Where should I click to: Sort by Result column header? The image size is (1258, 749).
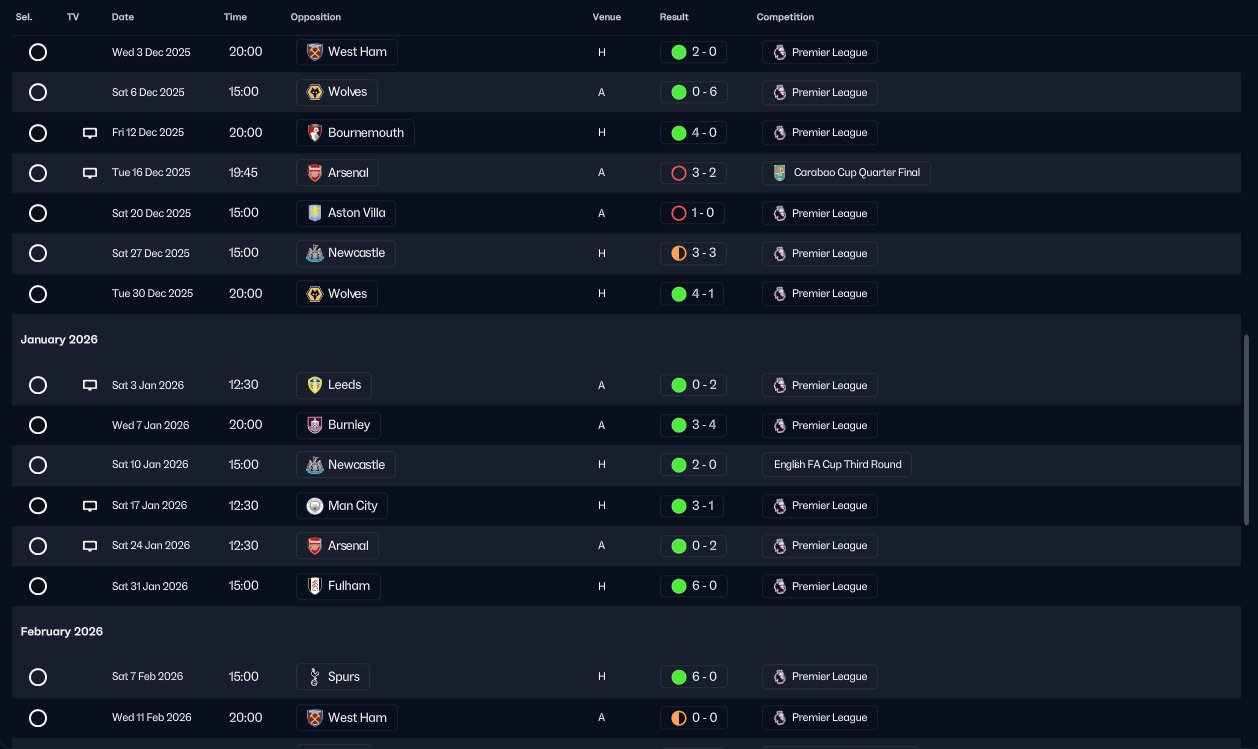click(x=674, y=17)
